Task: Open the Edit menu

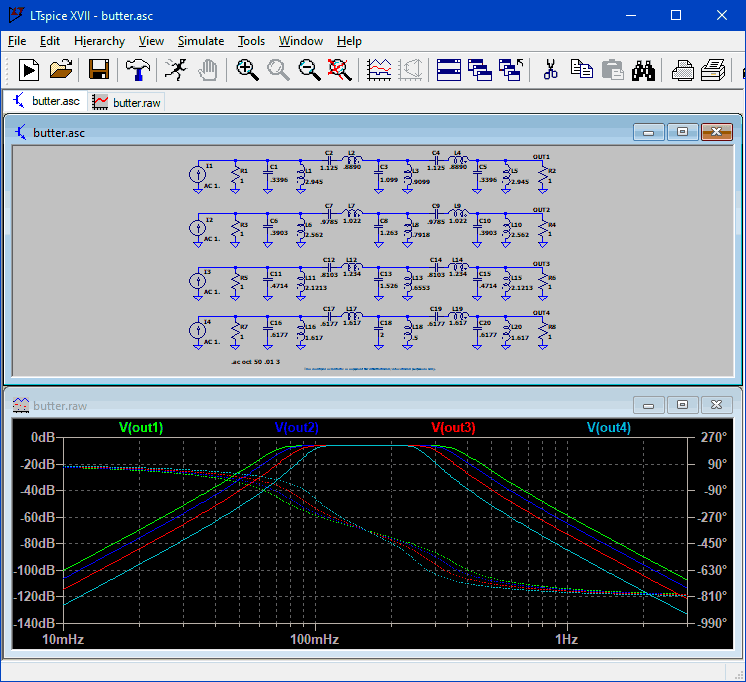Action: pos(50,41)
